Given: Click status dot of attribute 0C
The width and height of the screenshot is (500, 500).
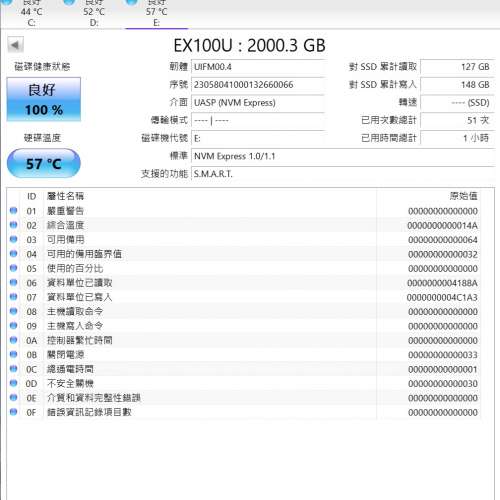Looking at the screenshot, I should 14,369.
